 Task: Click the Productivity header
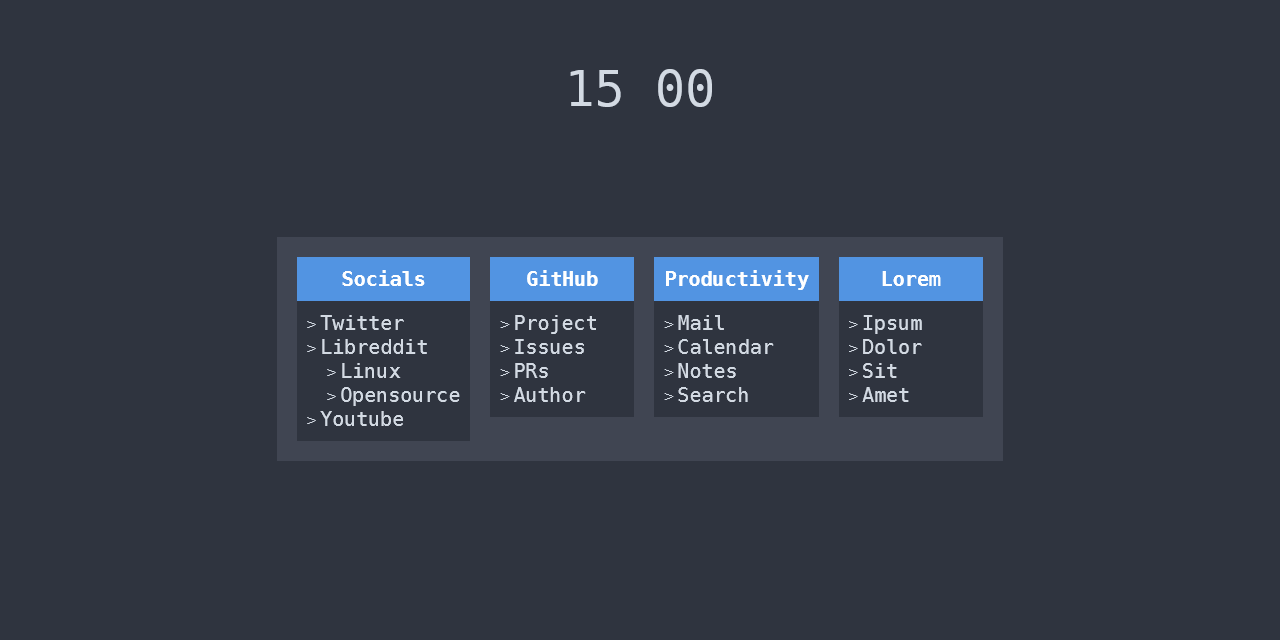736,279
